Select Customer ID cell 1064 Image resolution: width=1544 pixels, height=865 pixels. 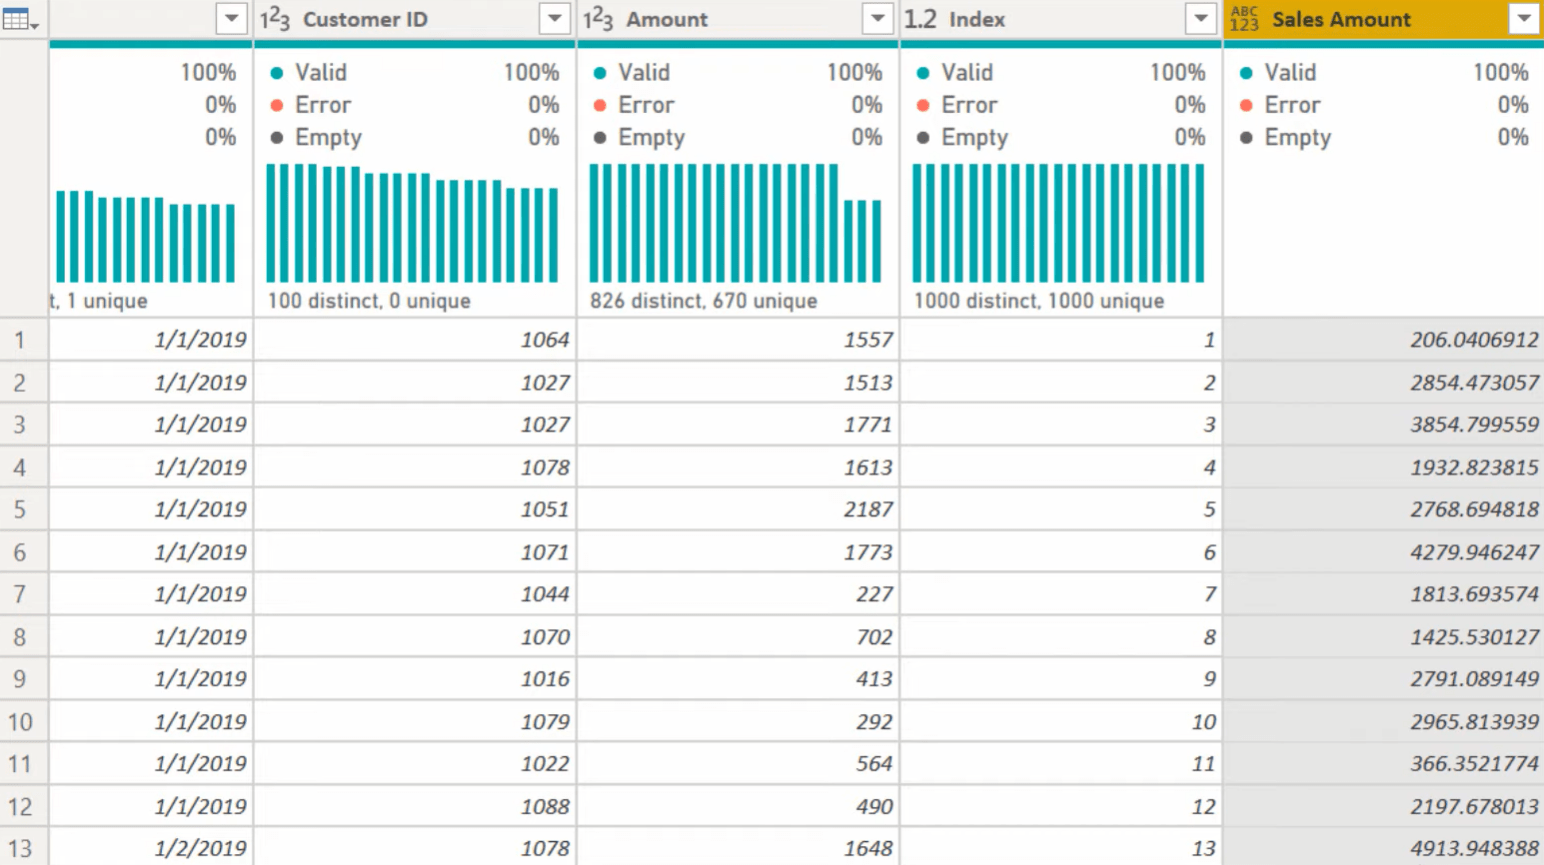[415, 340]
